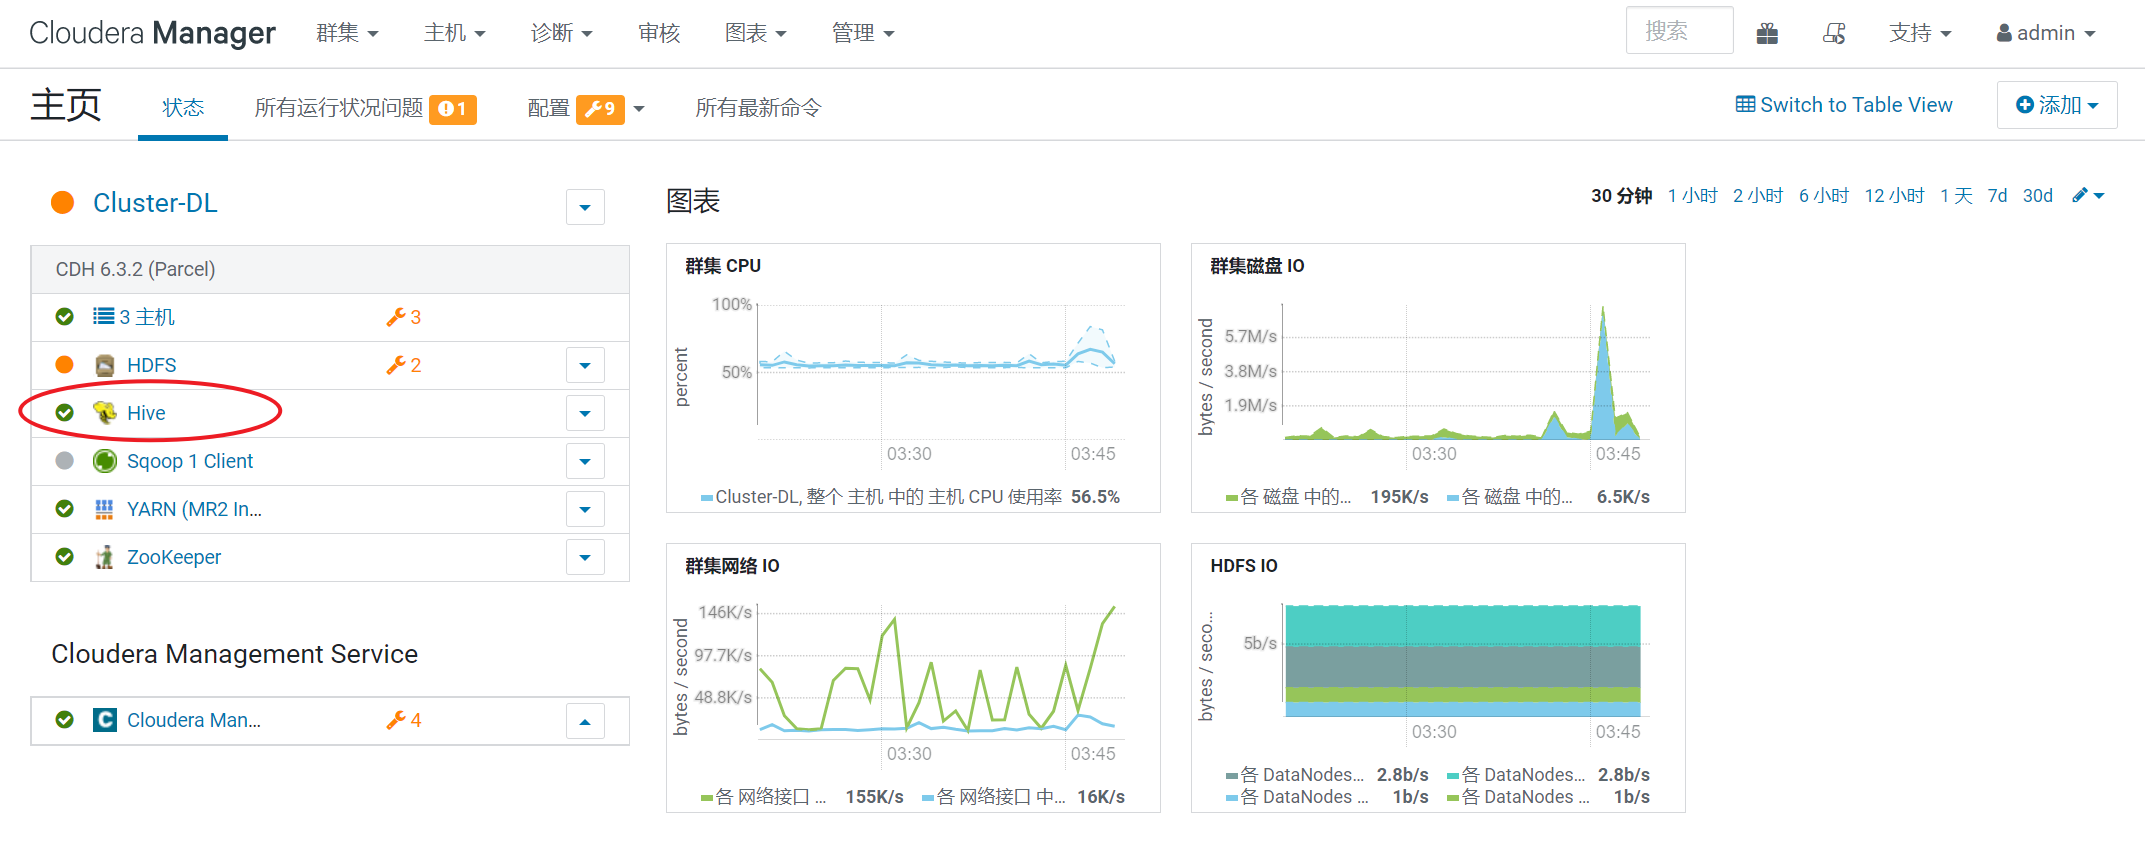The image size is (2145, 866).
Task: Set chart time range to 30d
Action: tap(2037, 196)
